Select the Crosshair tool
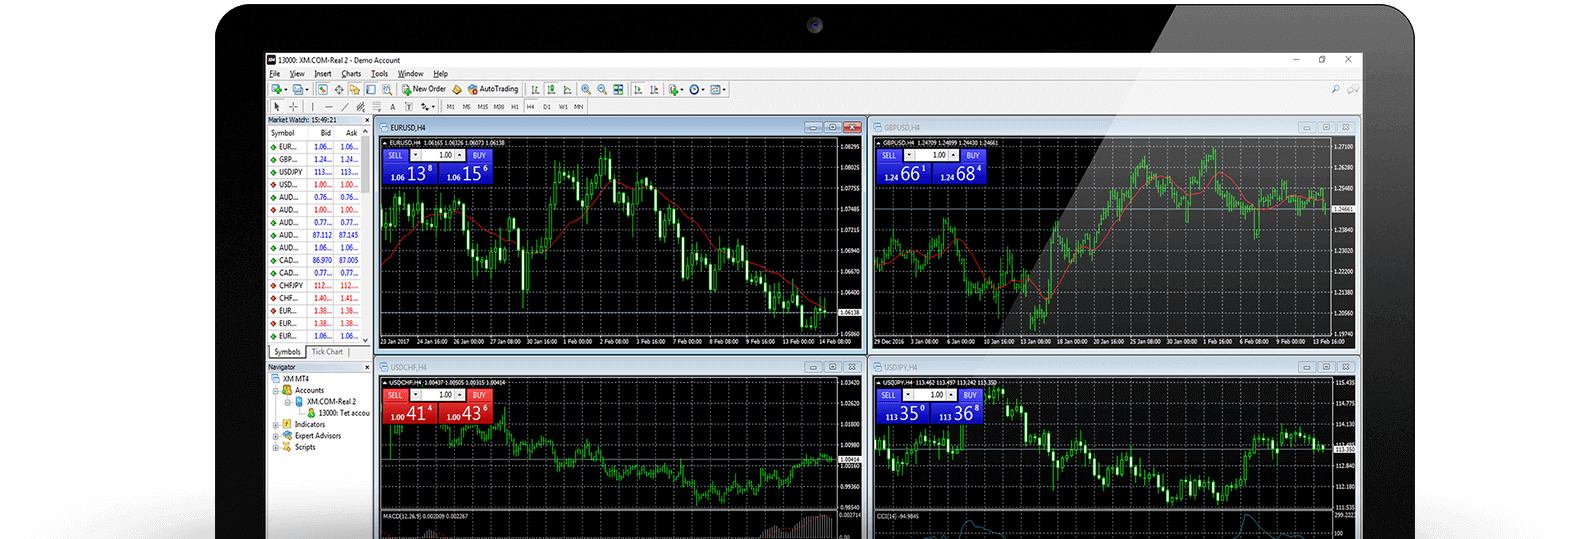This screenshot has width=1573, height=539. point(293,107)
